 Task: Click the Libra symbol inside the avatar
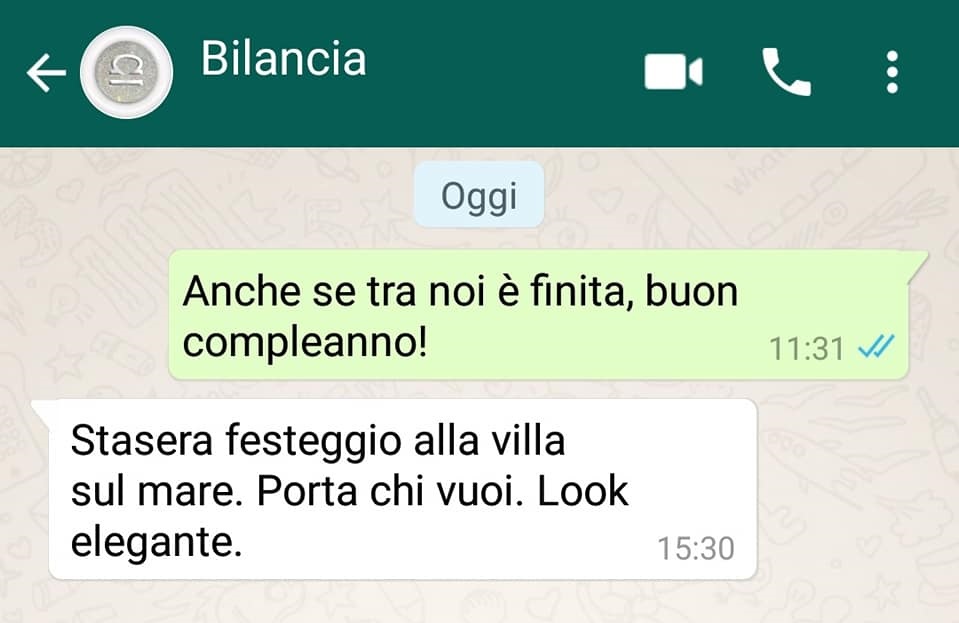pos(126,72)
